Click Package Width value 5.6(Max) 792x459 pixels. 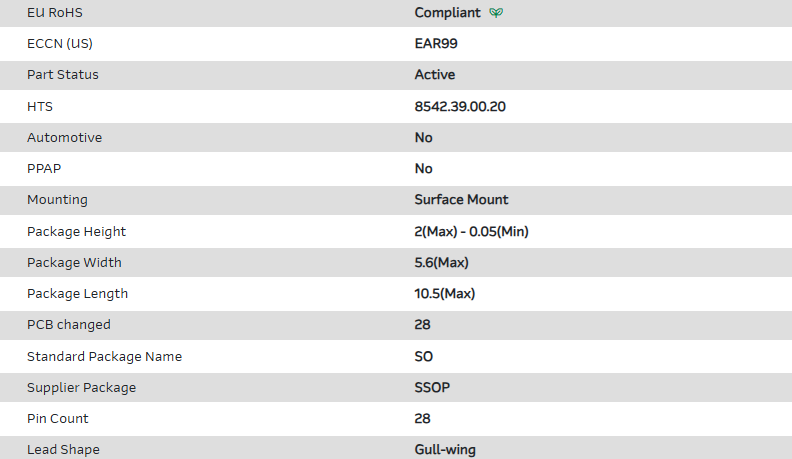(x=442, y=262)
